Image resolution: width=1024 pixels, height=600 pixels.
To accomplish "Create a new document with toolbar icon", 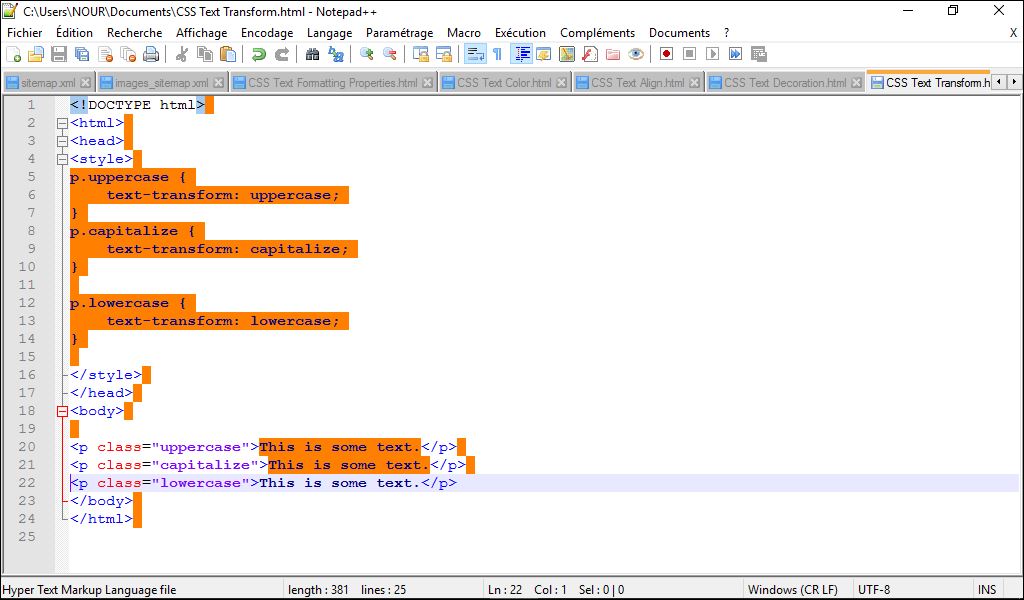I will (13, 54).
